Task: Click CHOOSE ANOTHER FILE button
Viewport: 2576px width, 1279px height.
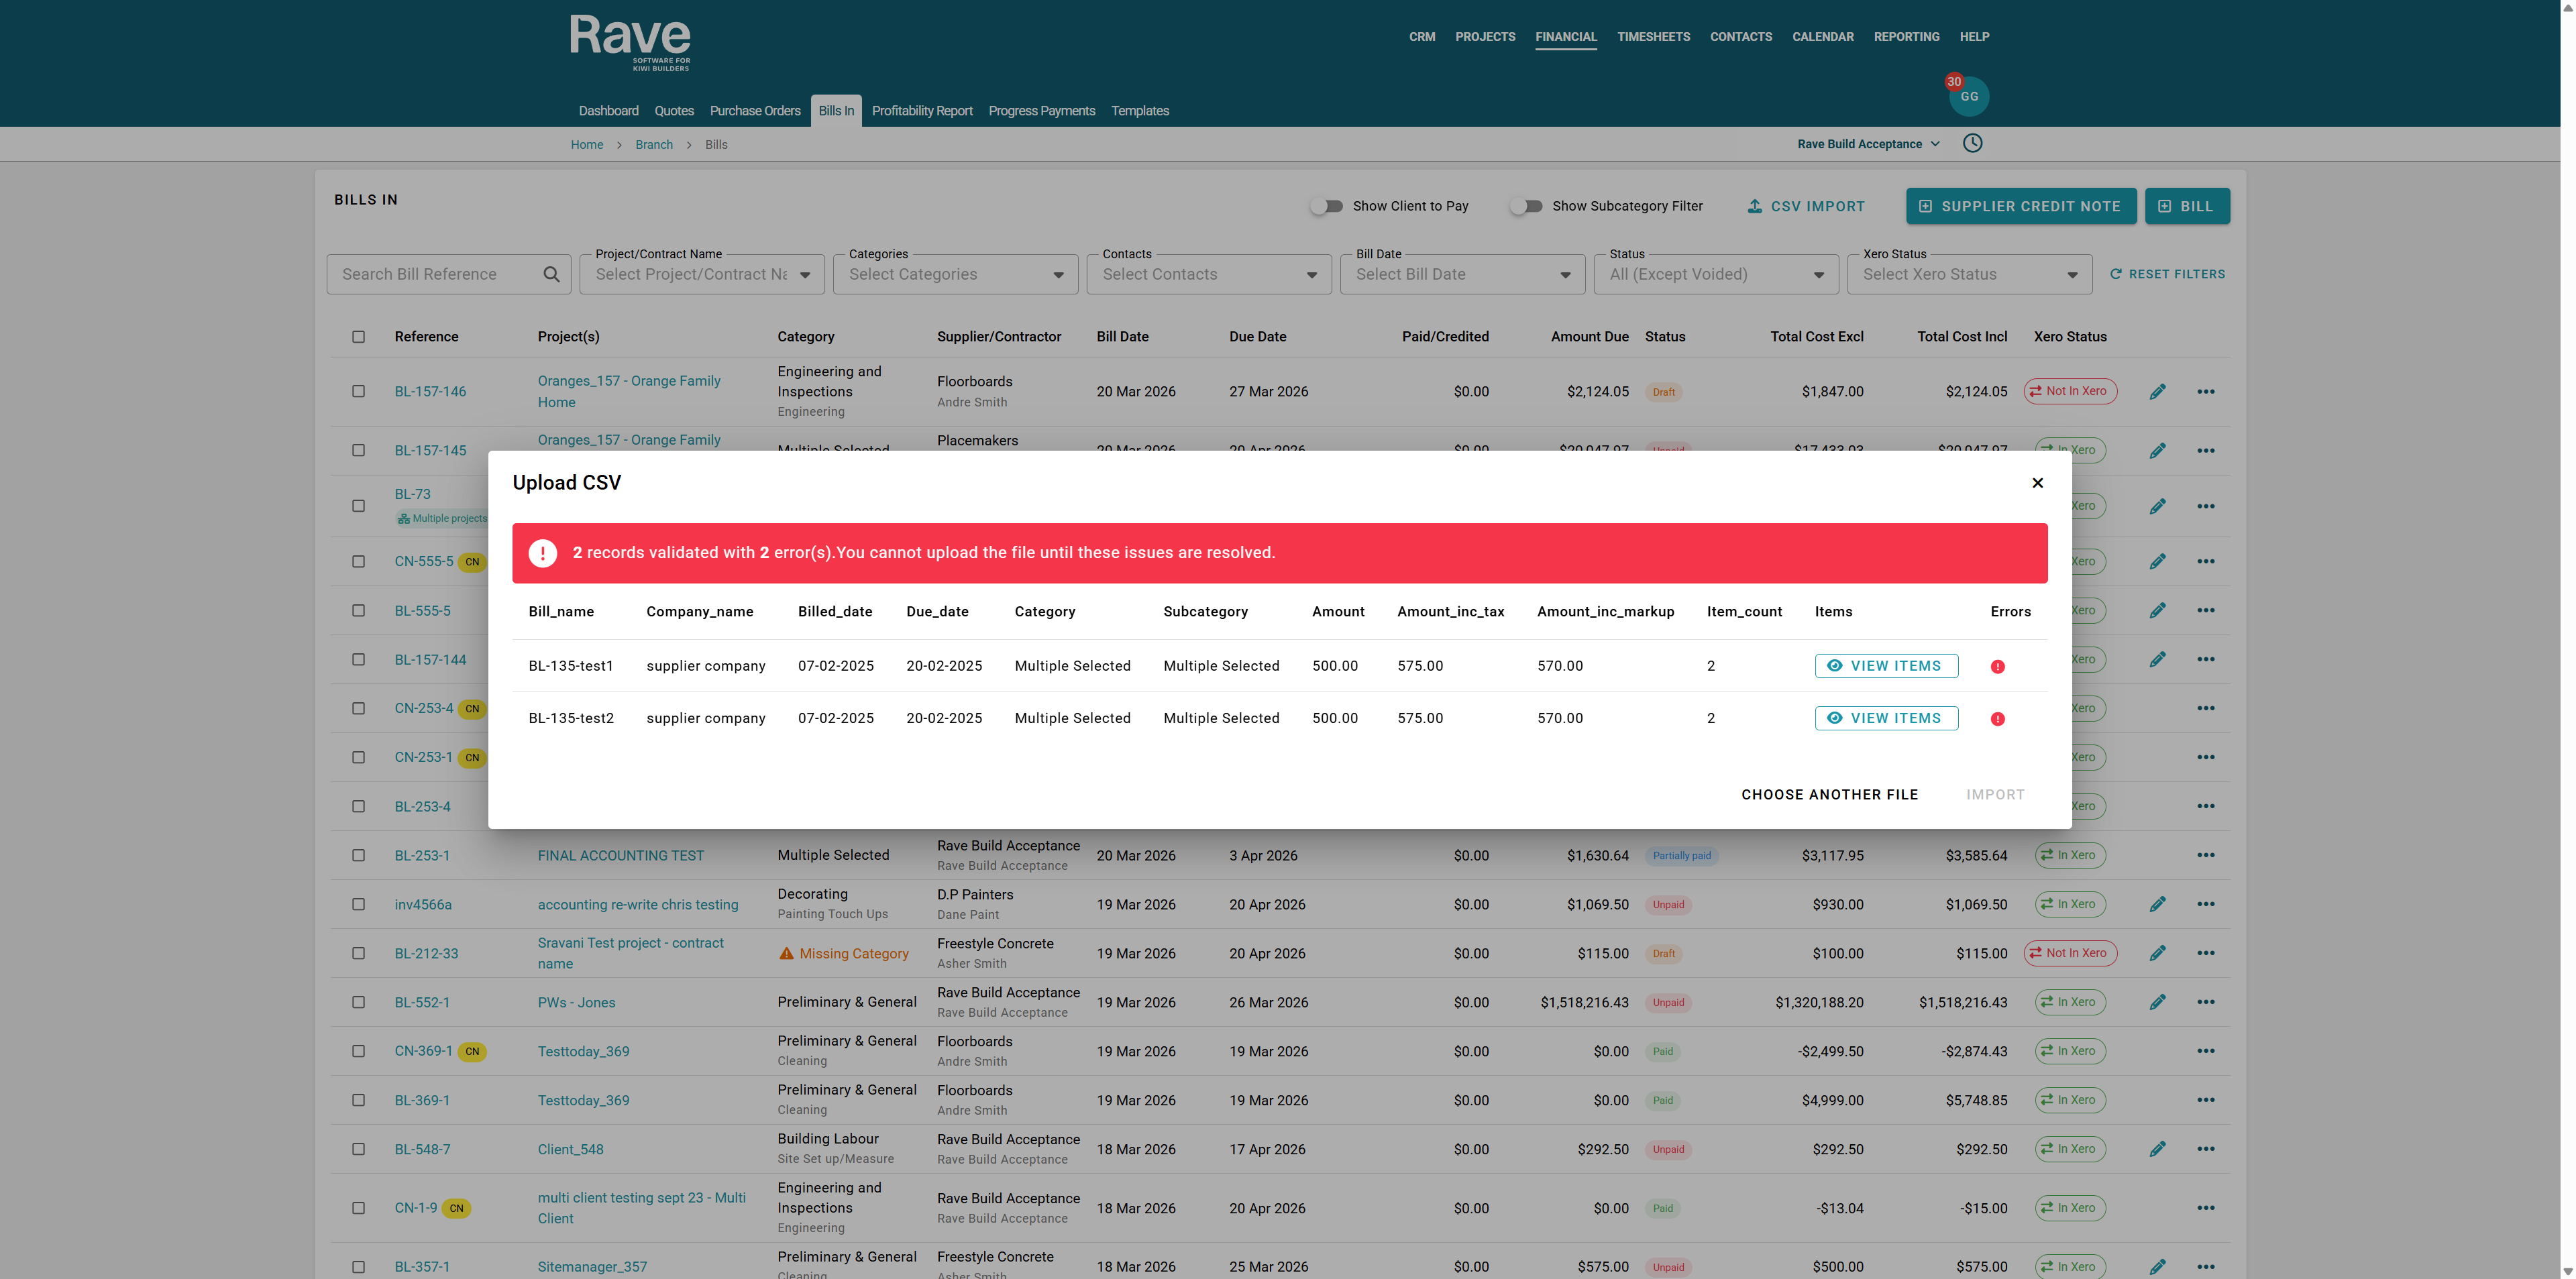Action: (1829, 794)
